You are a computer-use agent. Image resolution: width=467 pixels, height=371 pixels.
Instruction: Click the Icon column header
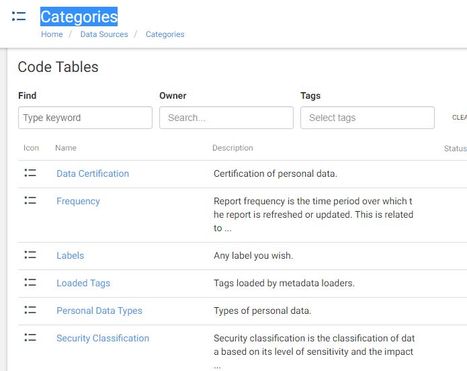pos(31,148)
